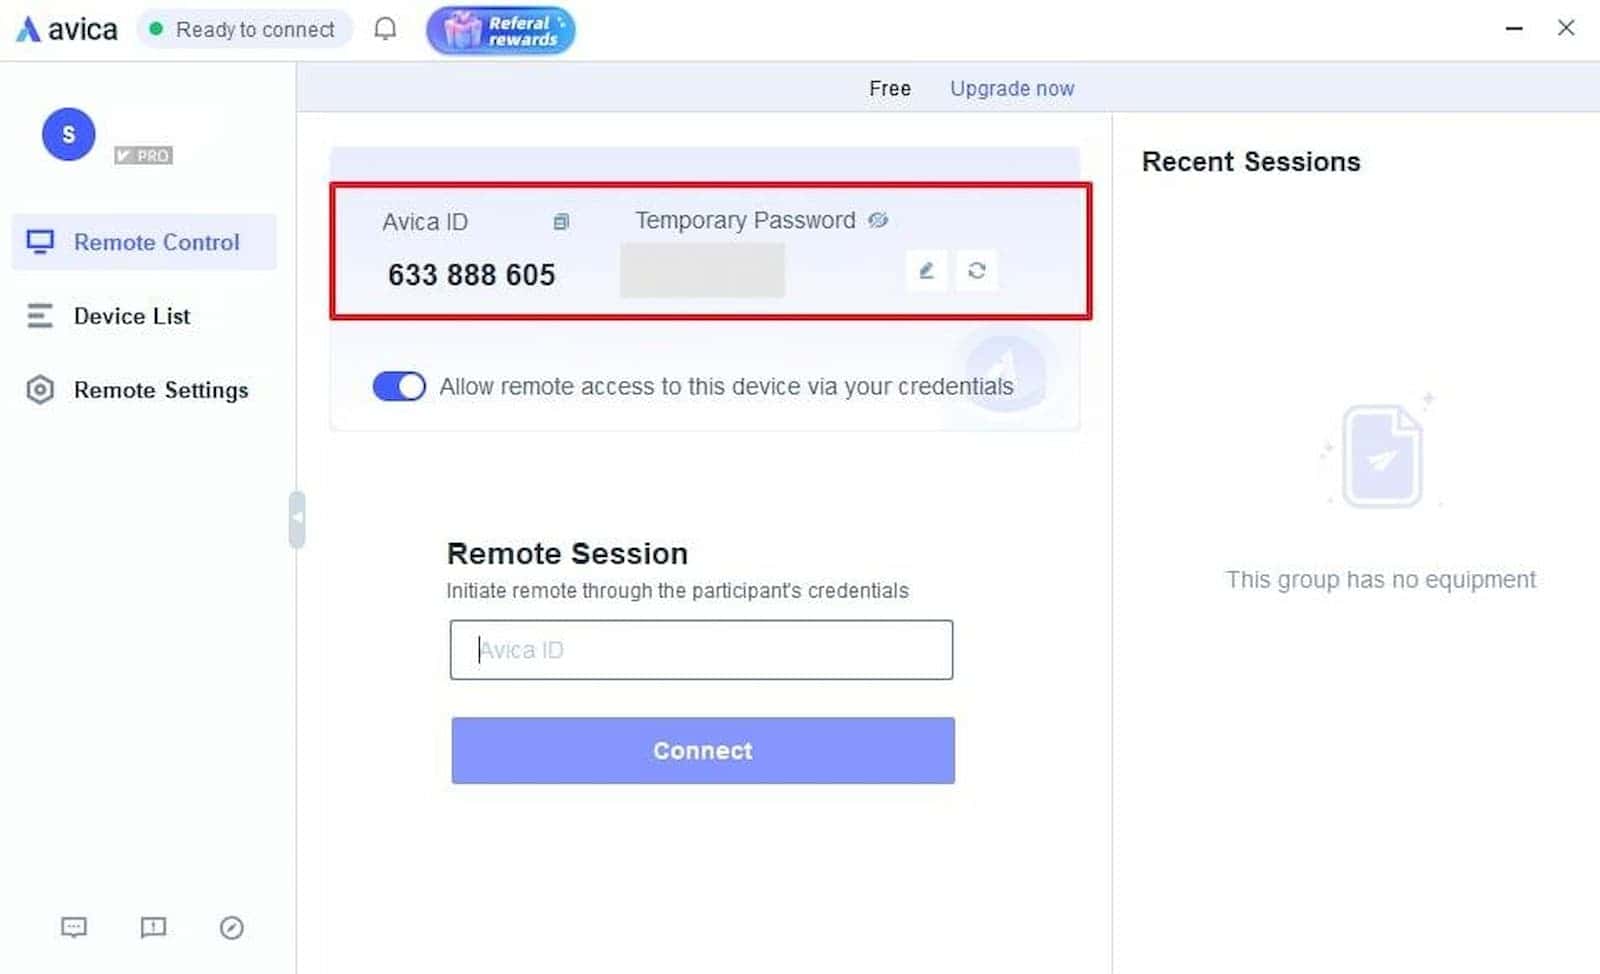This screenshot has width=1600, height=974.
Task: Click the profile avatar with PRO badge
Action: (x=67, y=134)
